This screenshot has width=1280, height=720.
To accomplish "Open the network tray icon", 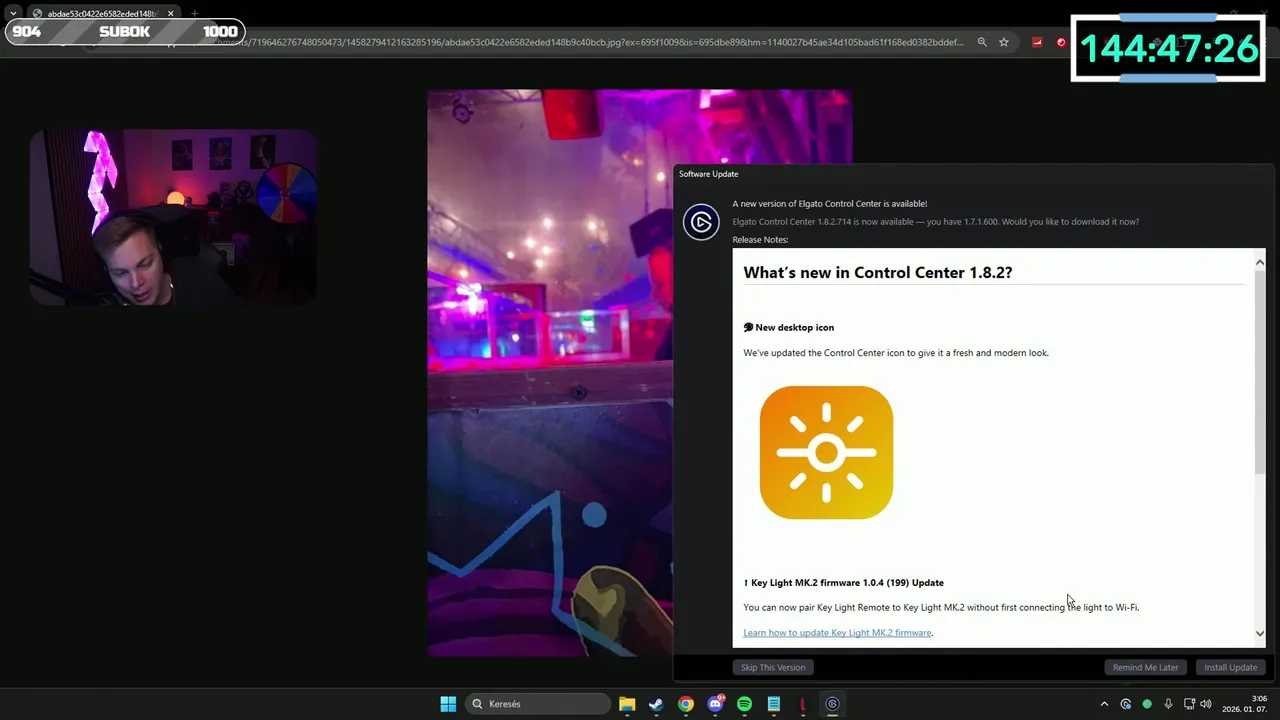I will [1189, 704].
